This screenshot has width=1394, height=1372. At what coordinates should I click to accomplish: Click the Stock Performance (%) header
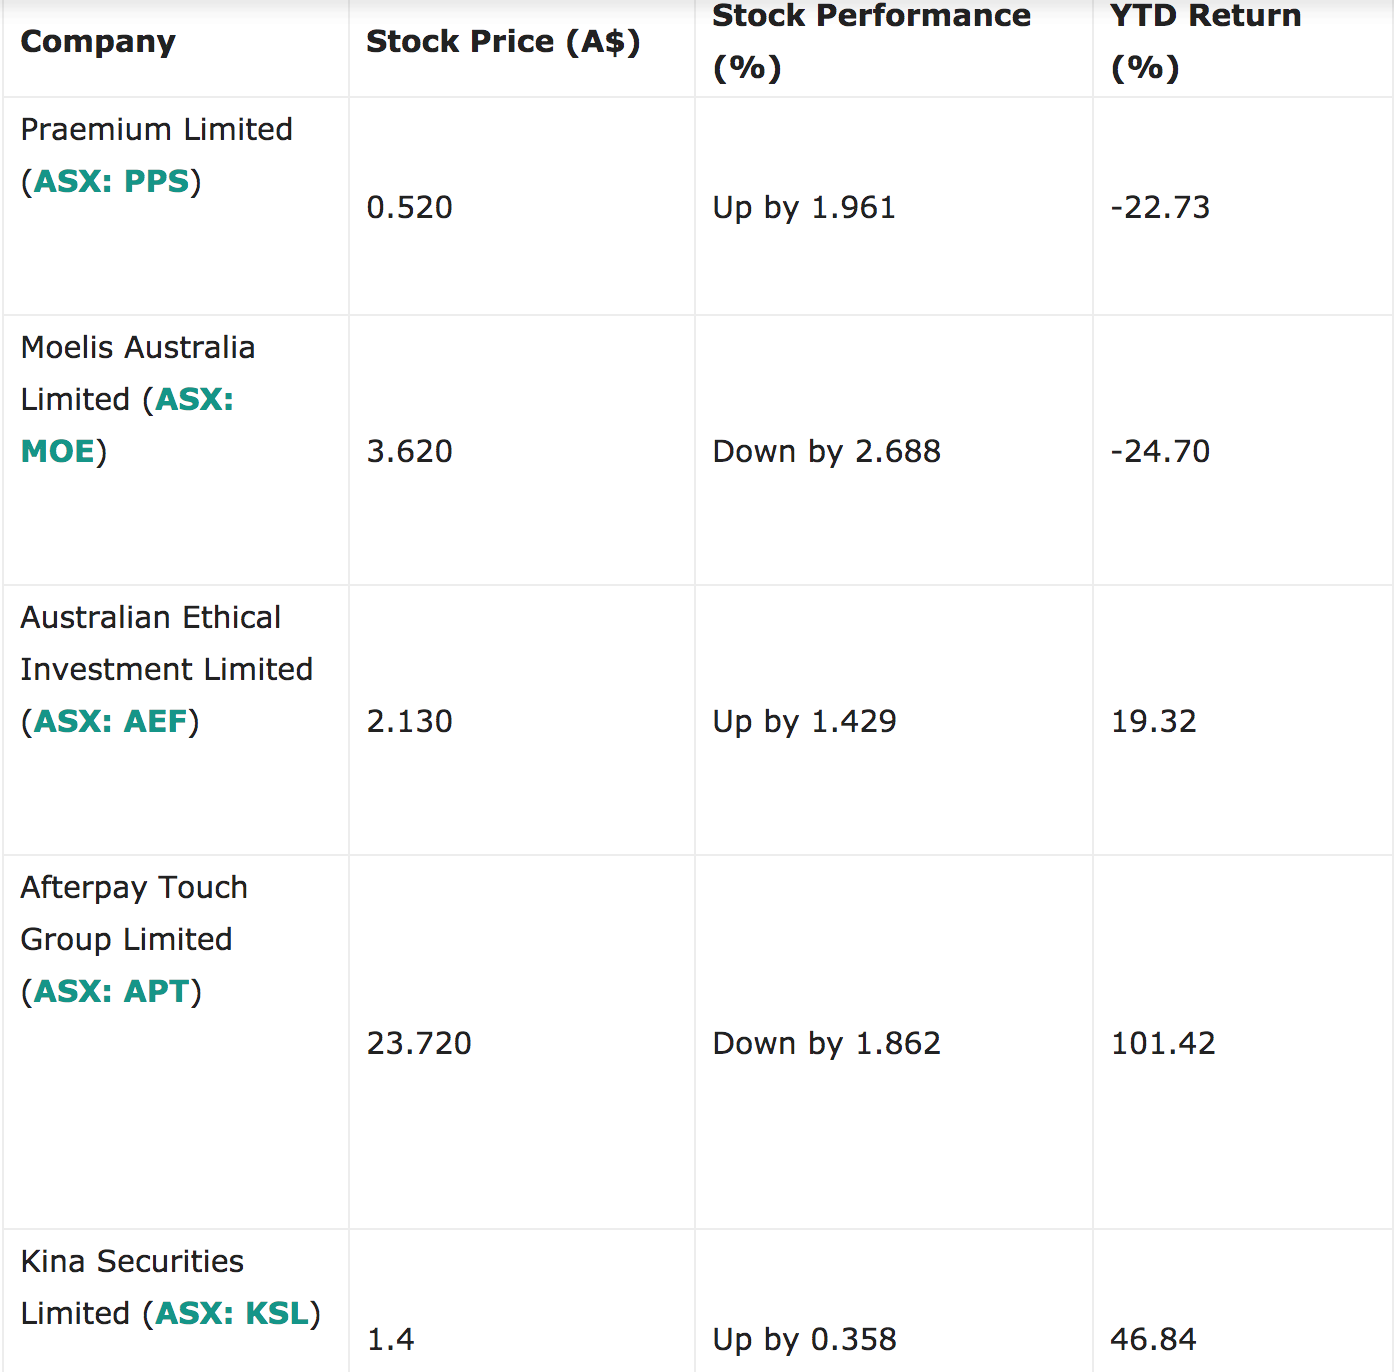click(871, 42)
